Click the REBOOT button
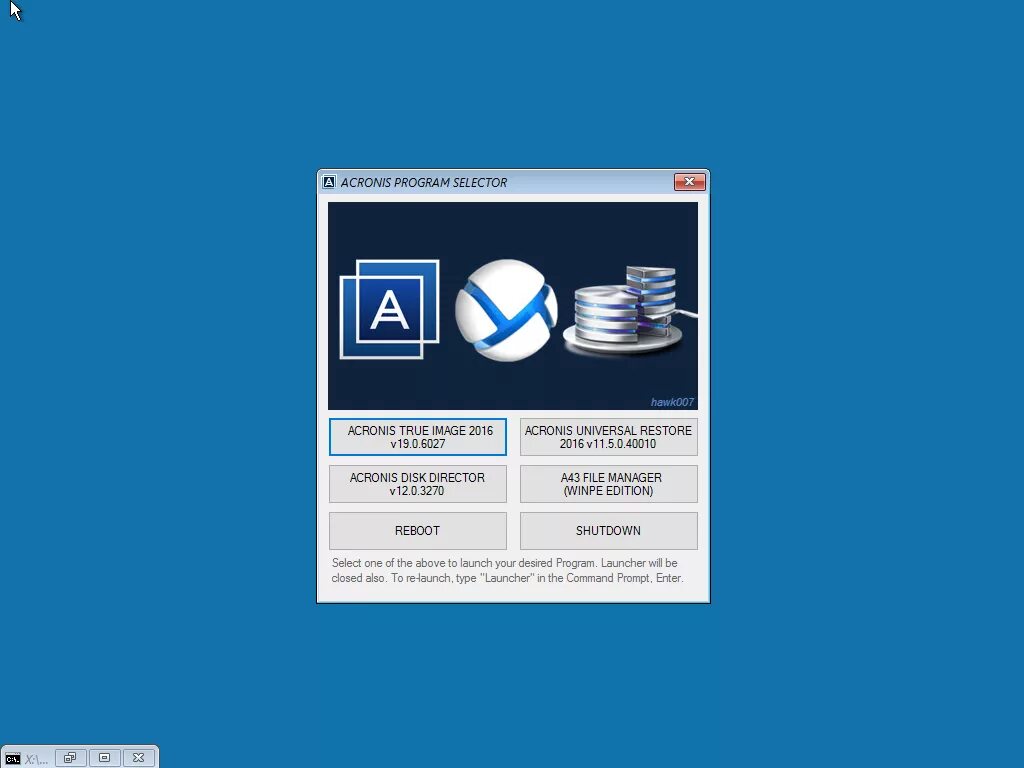 point(417,530)
